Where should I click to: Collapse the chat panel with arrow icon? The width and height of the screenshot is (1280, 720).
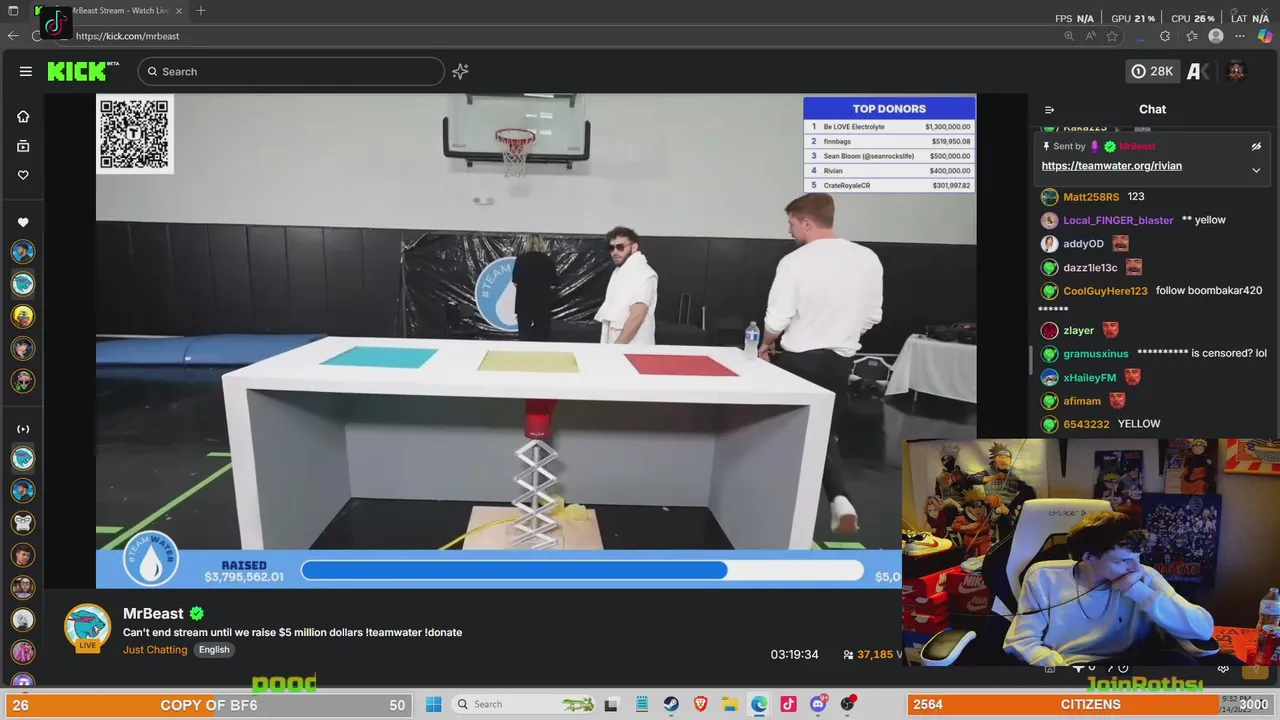click(1049, 110)
